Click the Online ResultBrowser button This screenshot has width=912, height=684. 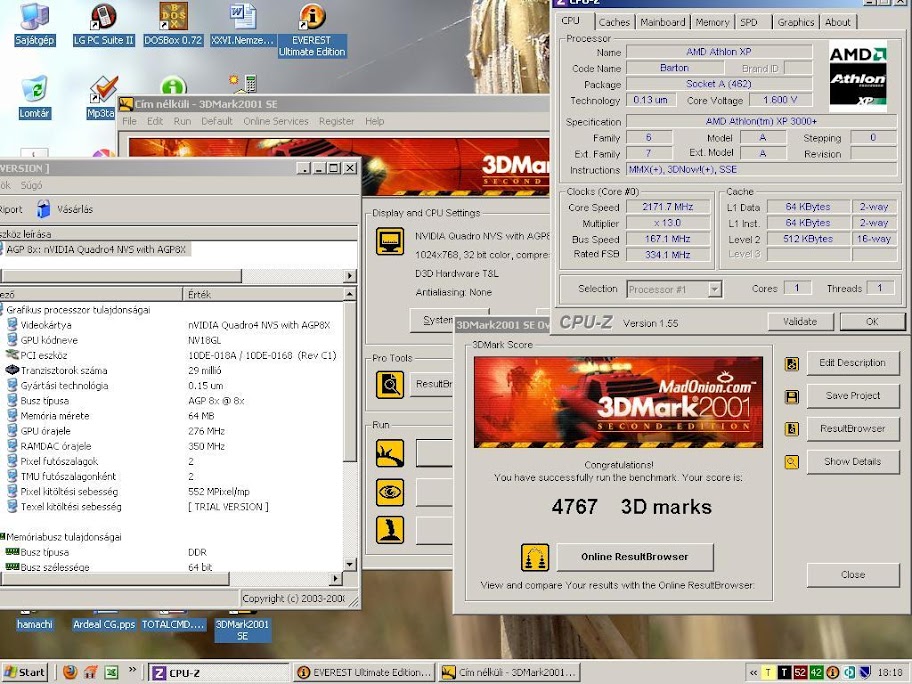tap(635, 557)
